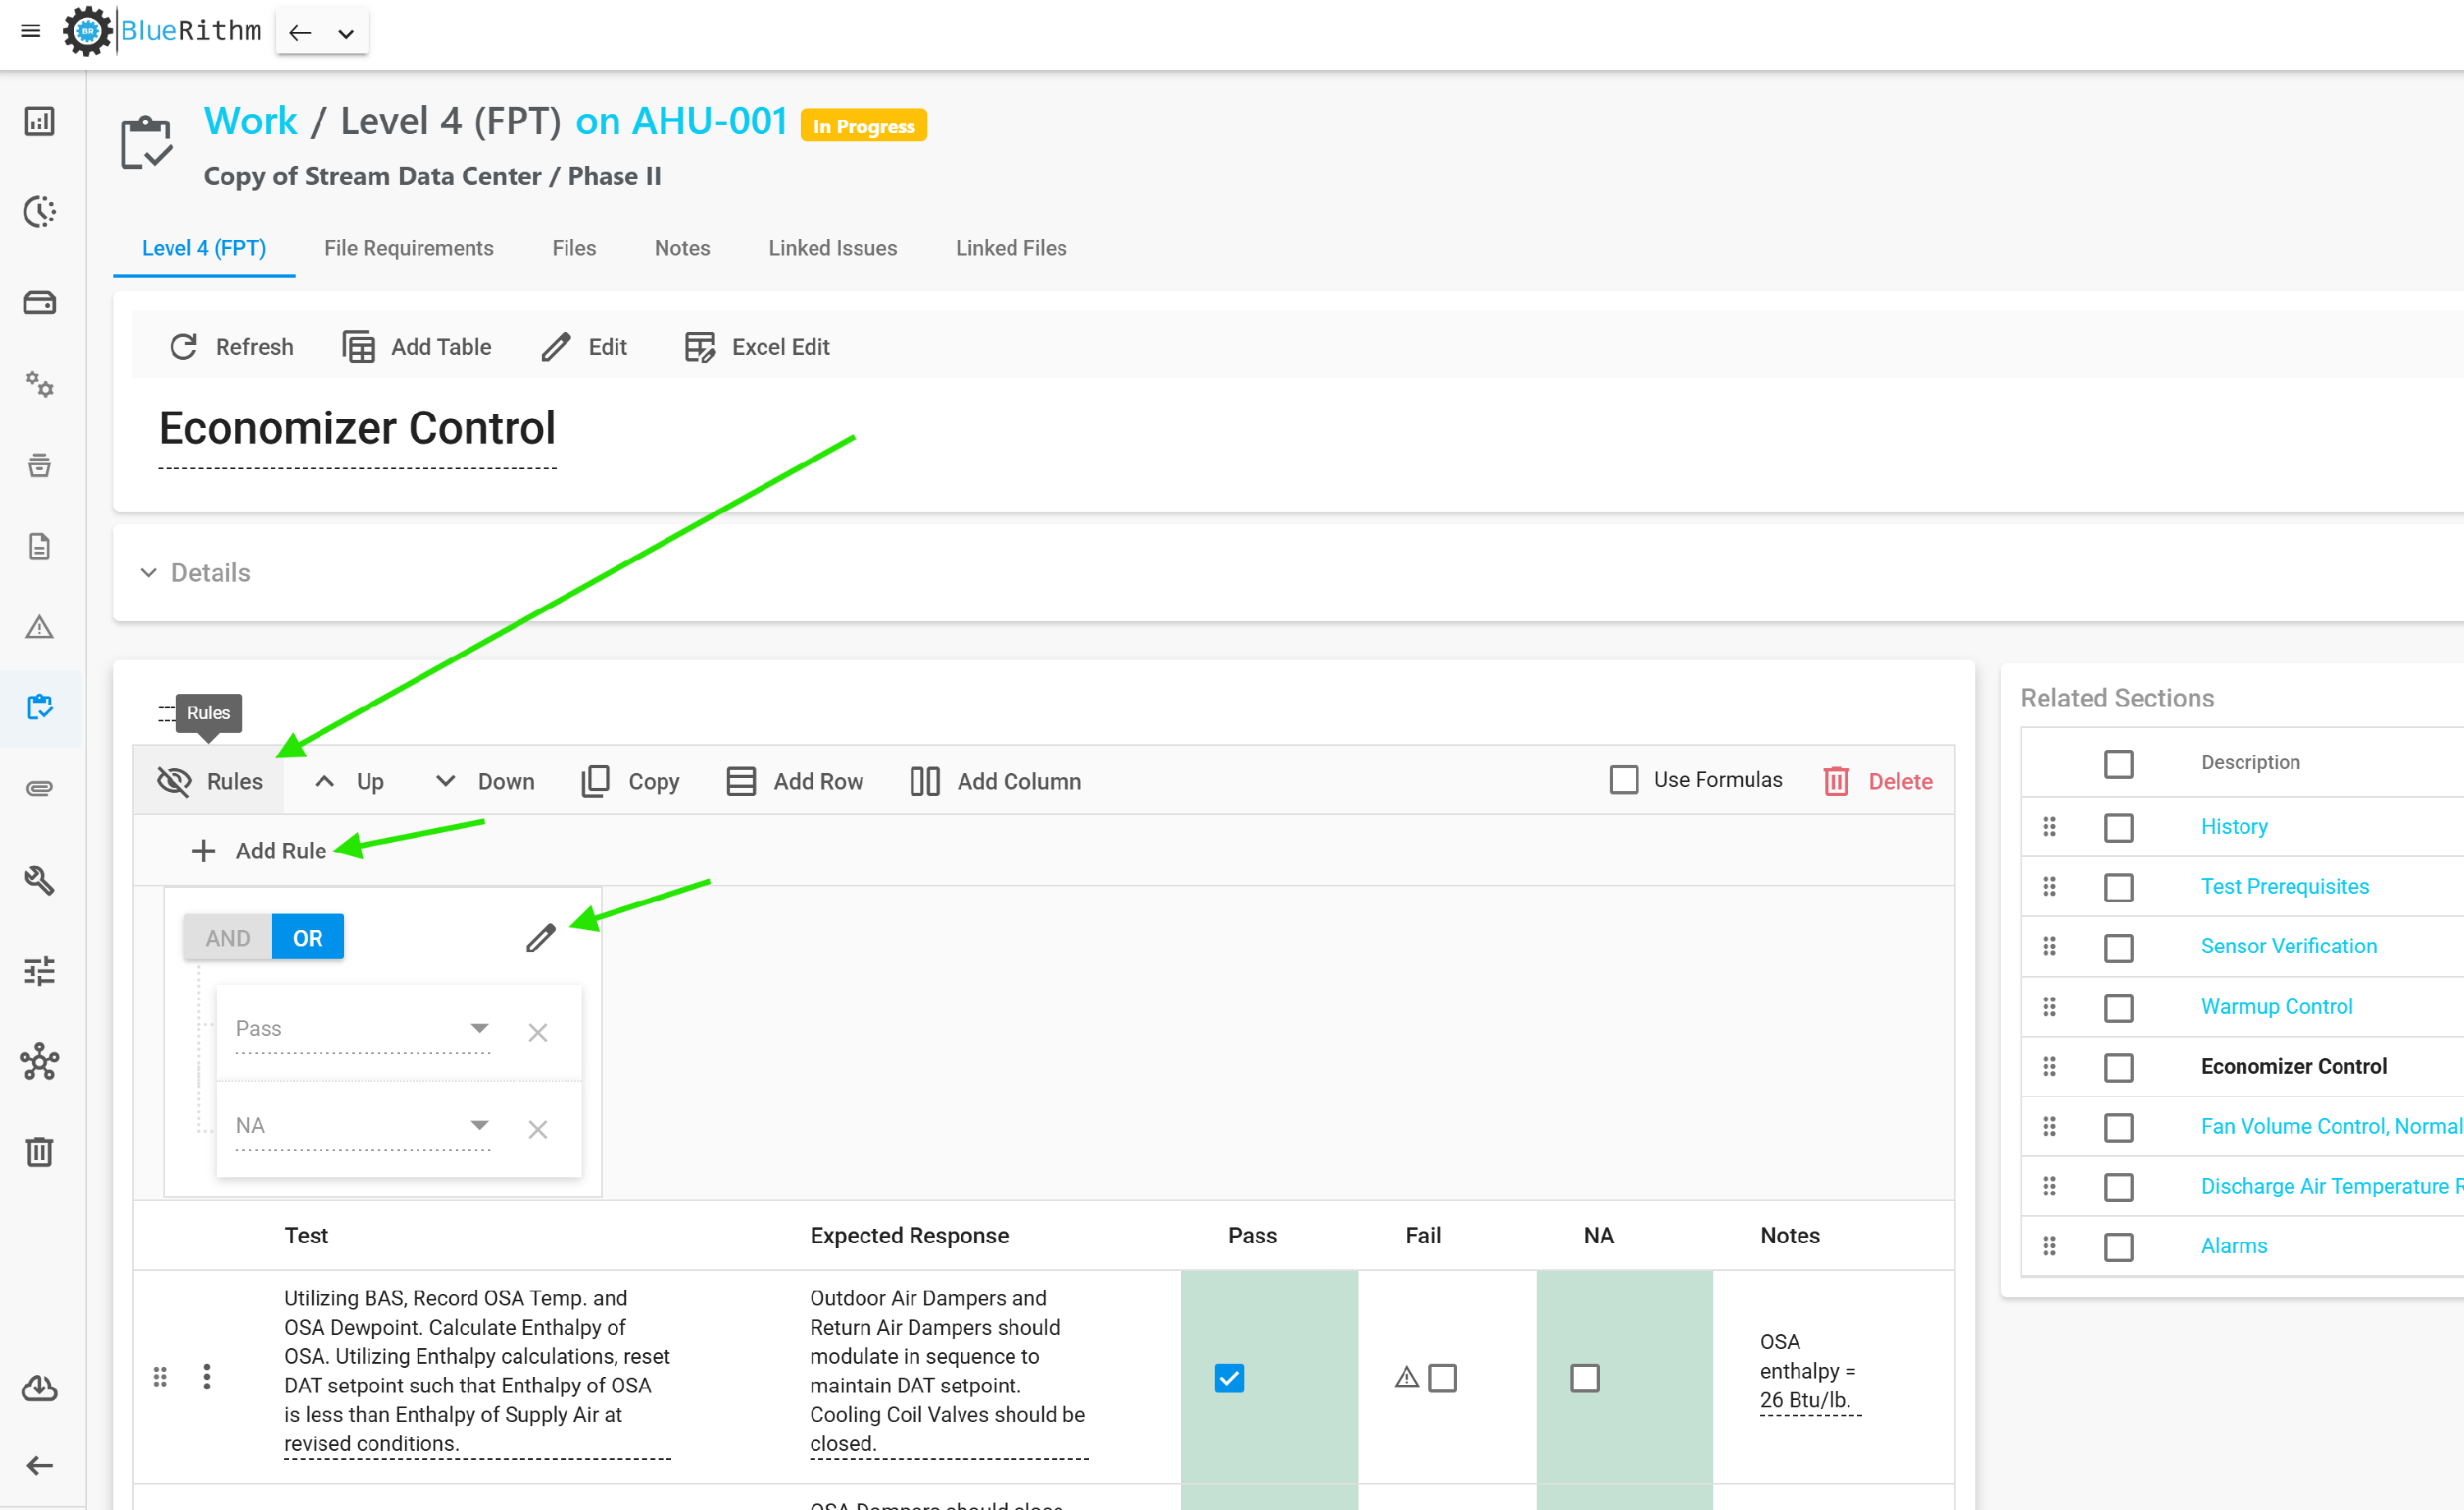Uncheck the Pass checkbox in first row

[1229, 1378]
